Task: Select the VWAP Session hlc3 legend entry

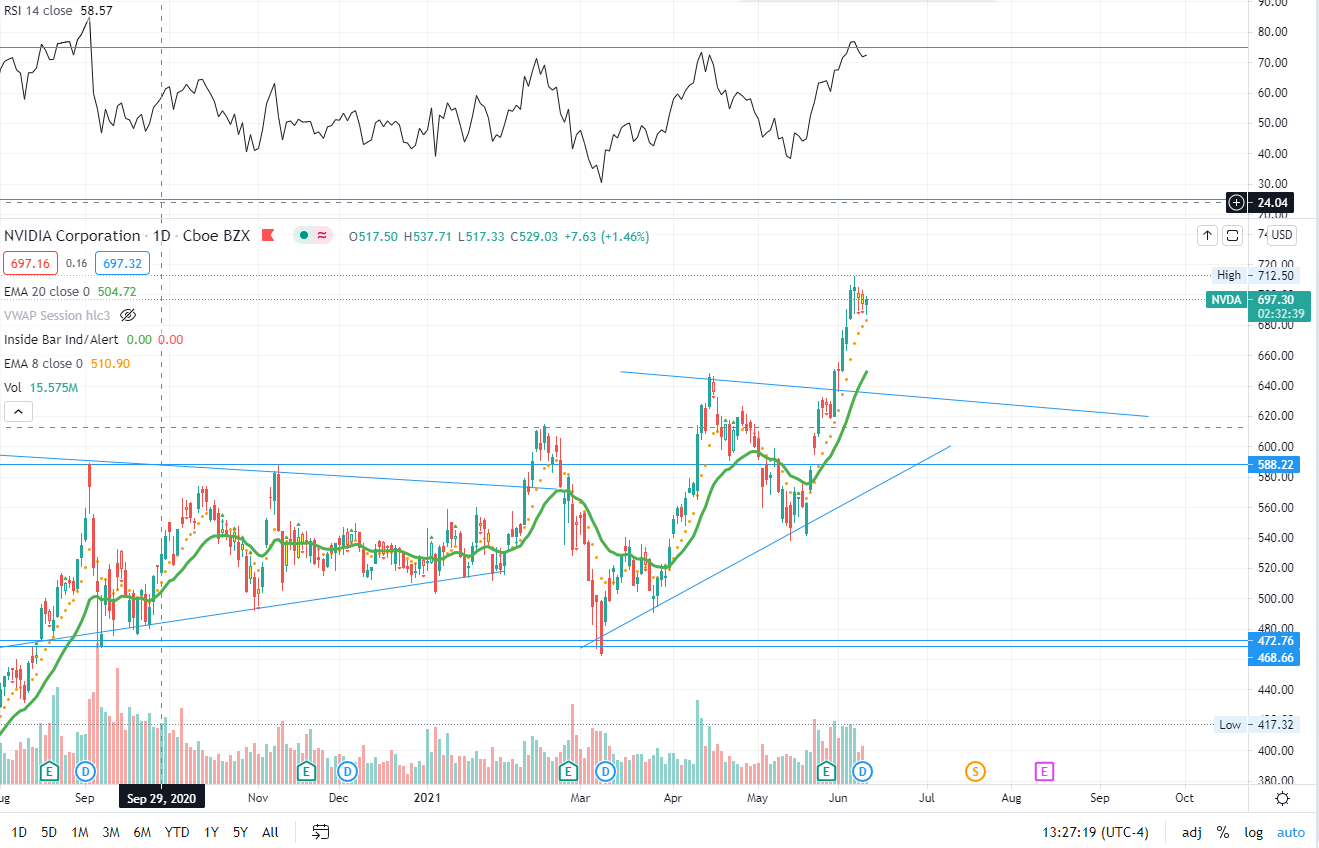Action: 58,315
